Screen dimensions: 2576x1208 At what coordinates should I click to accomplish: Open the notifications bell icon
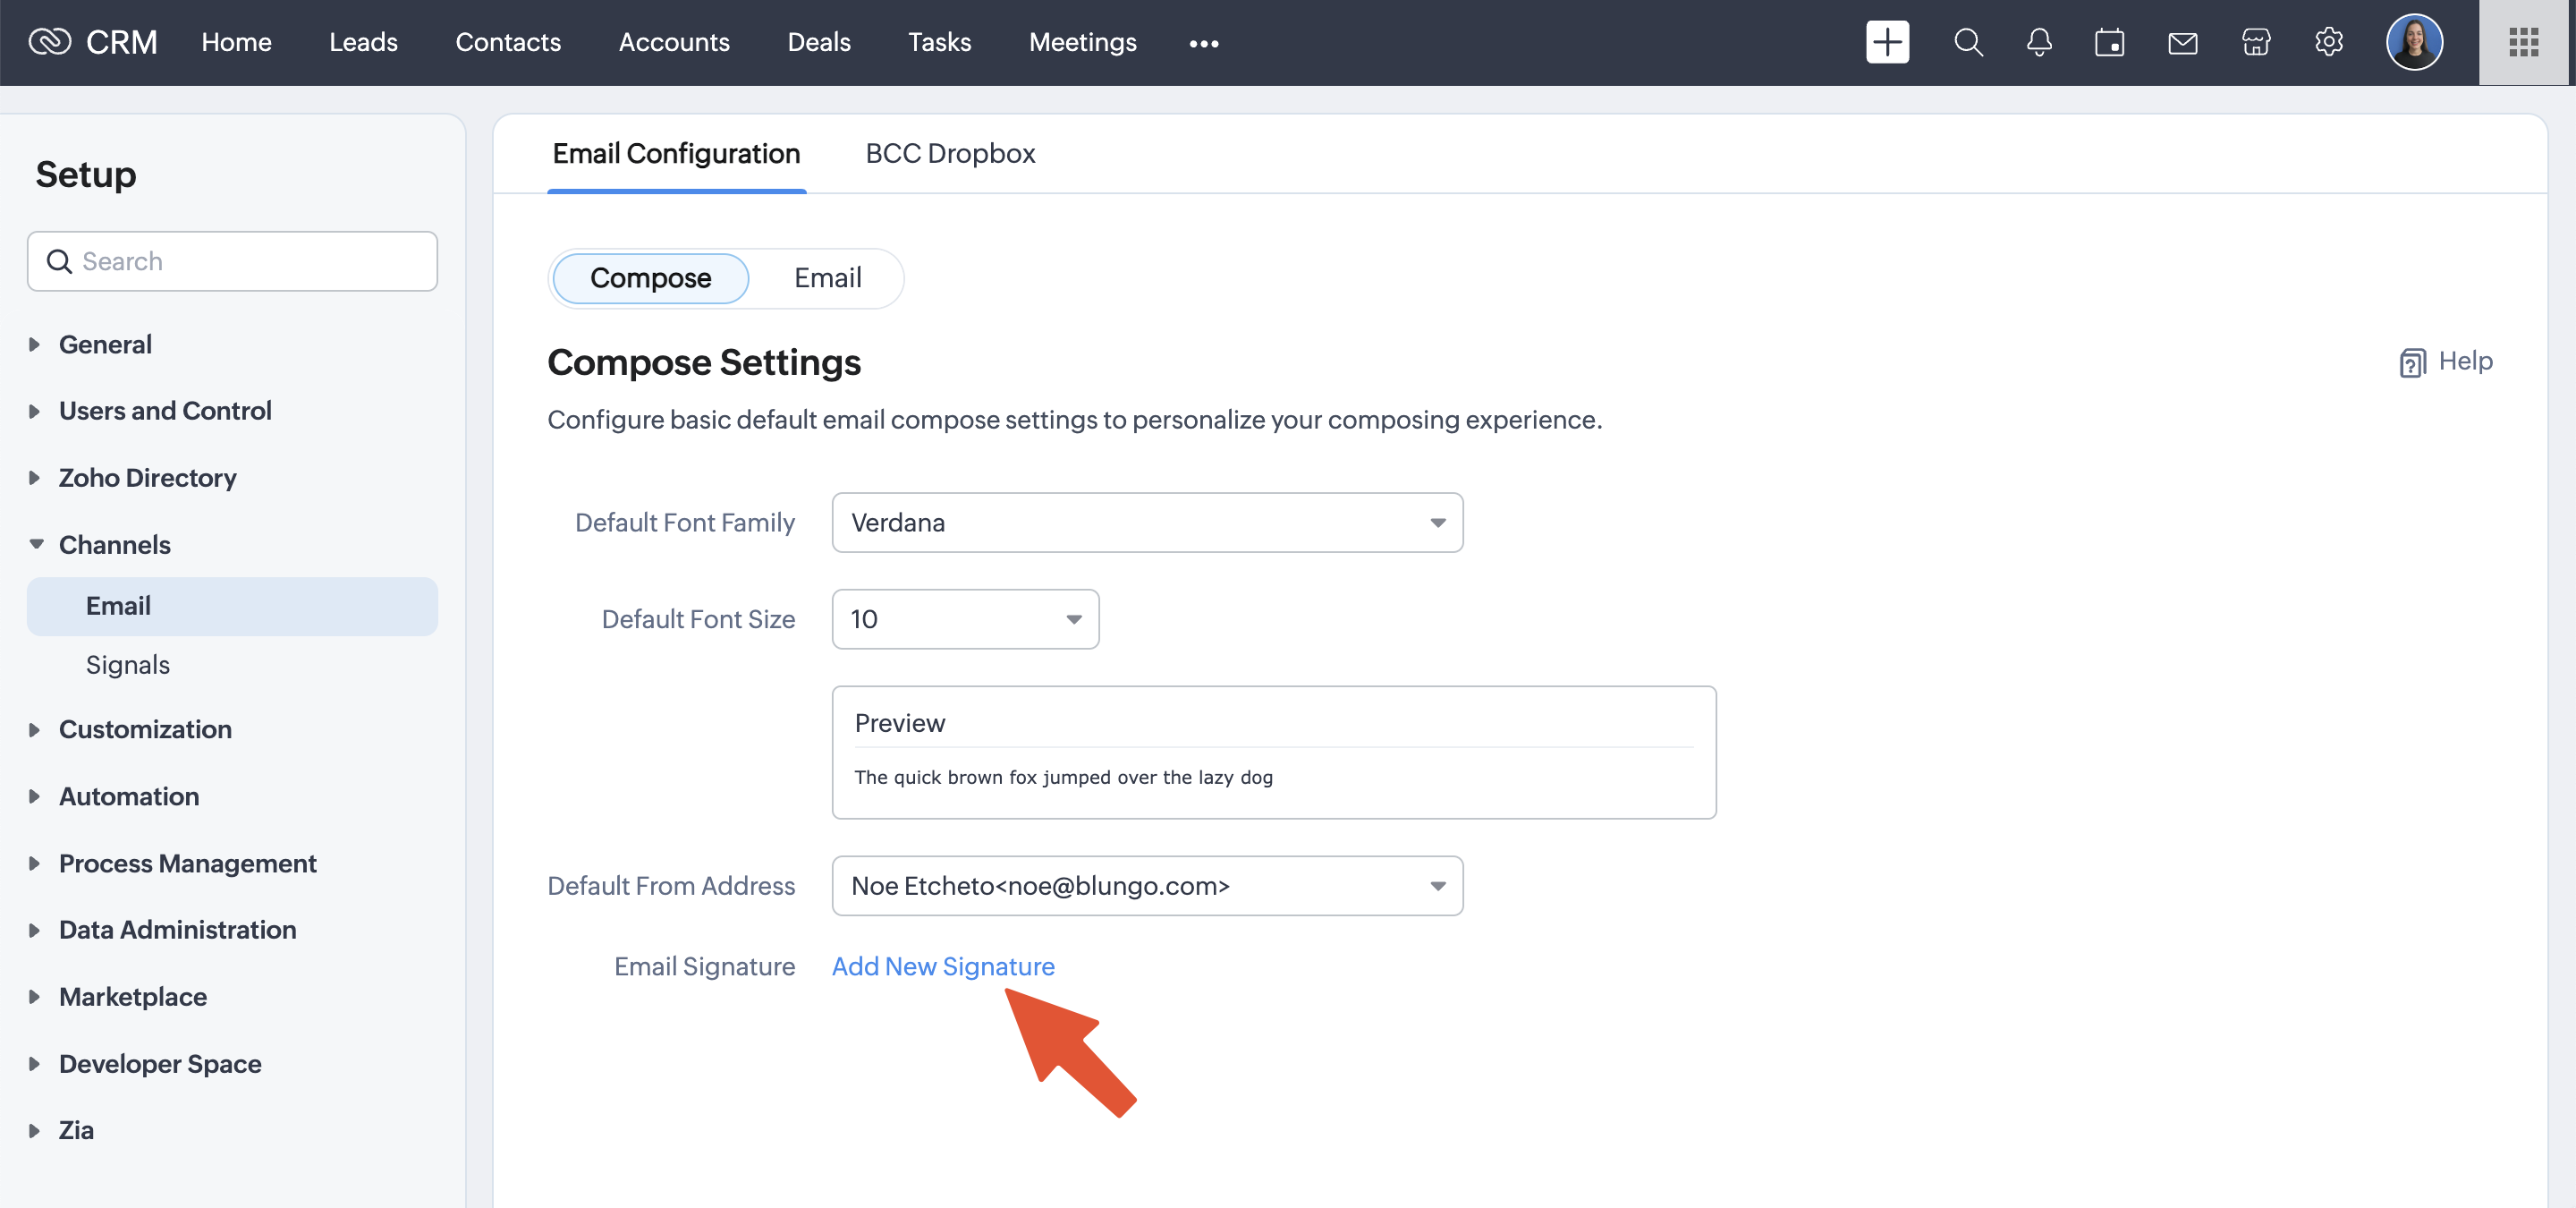[2039, 42]
